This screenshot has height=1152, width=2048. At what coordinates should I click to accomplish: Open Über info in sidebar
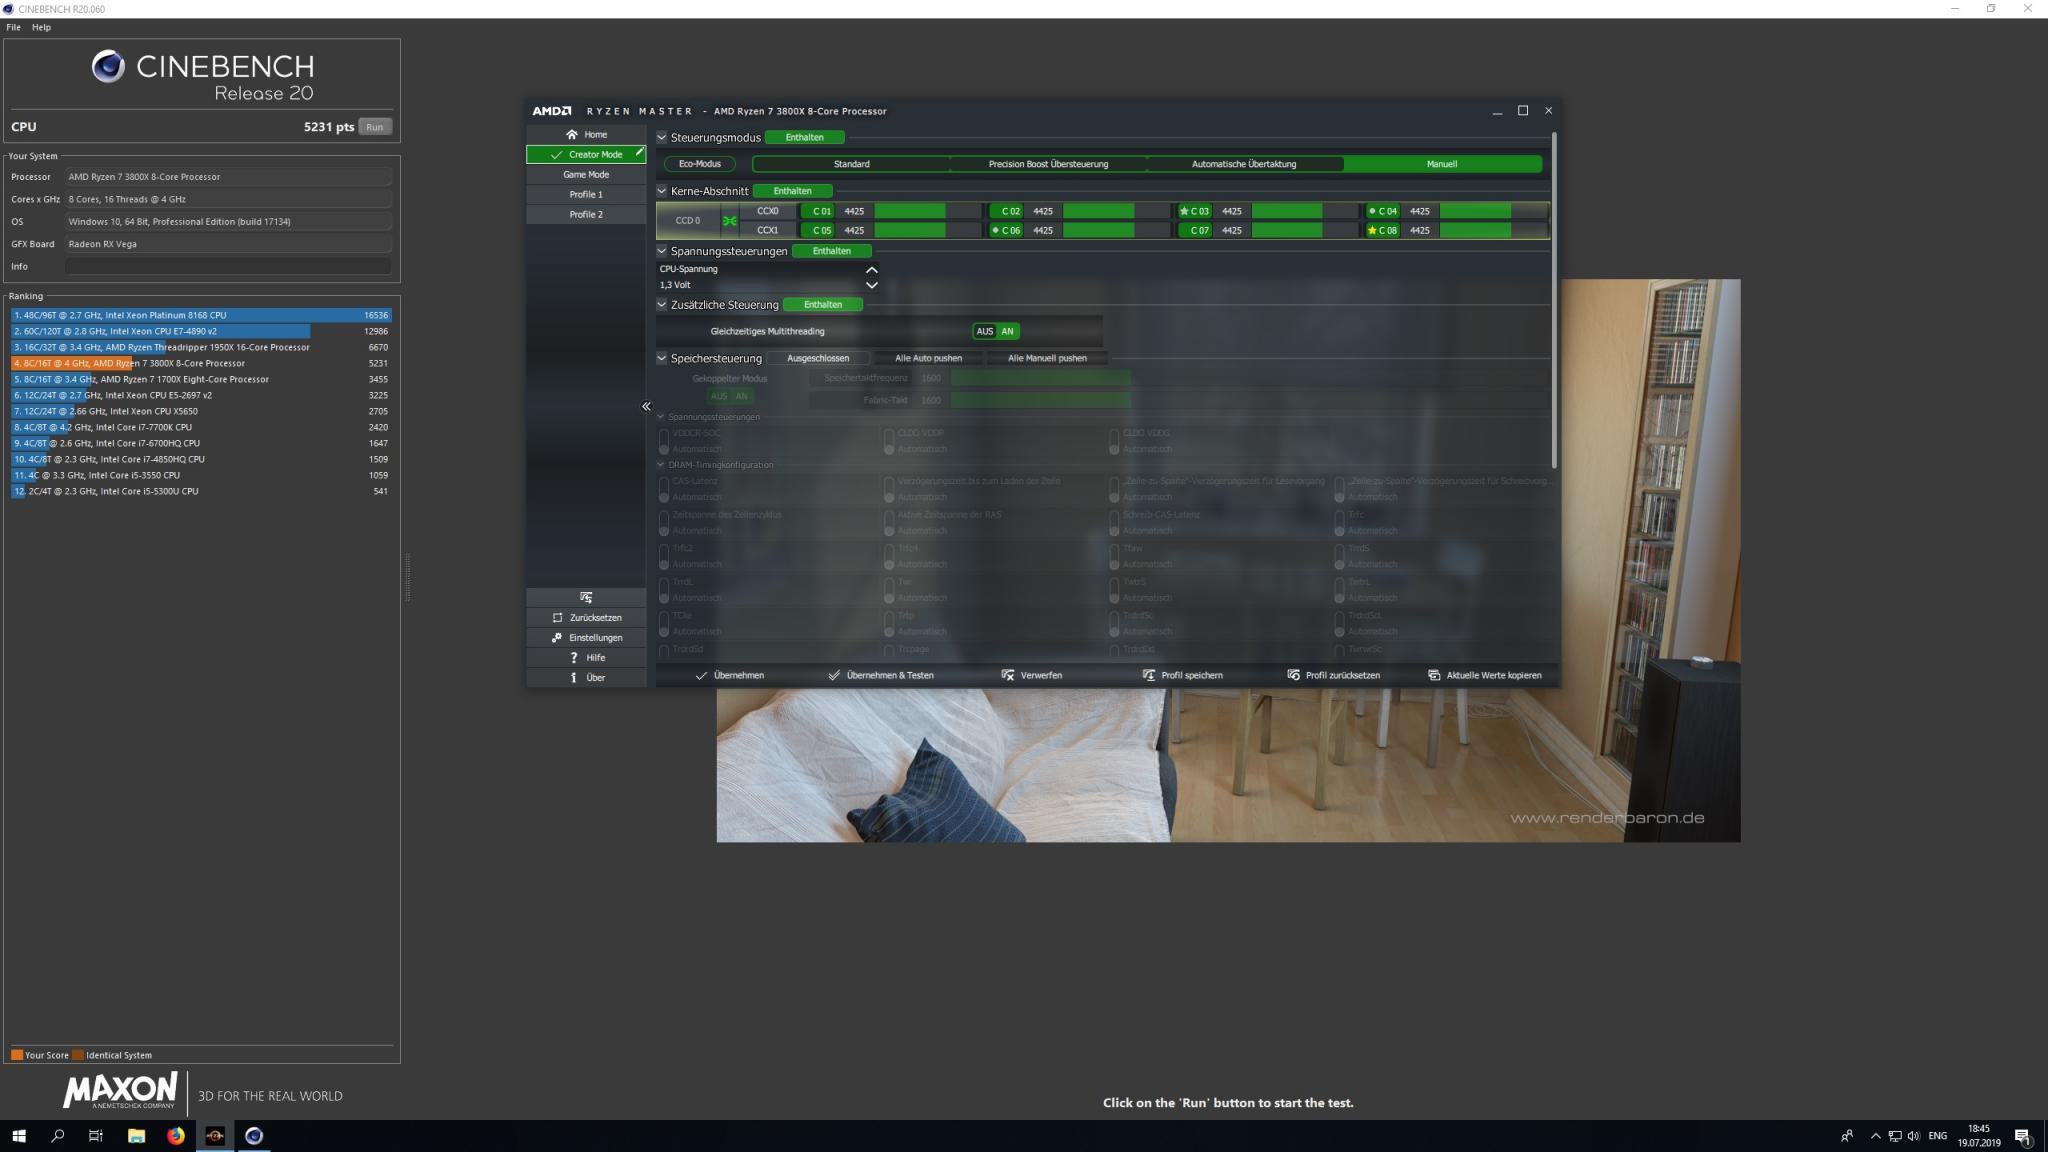point(586,677)
